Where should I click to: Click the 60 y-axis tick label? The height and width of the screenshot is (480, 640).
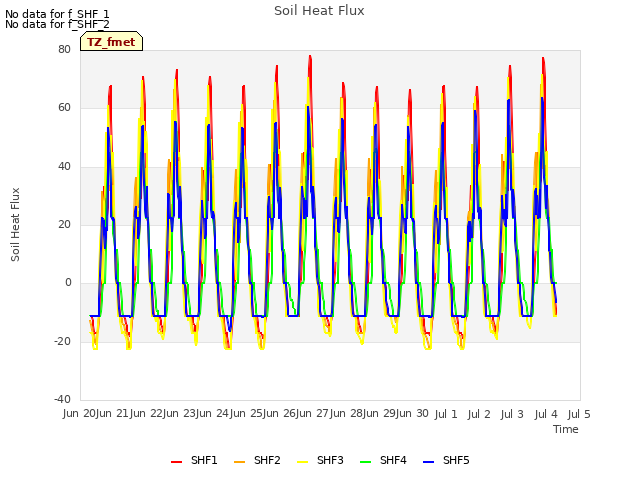(x=64, y=108)
